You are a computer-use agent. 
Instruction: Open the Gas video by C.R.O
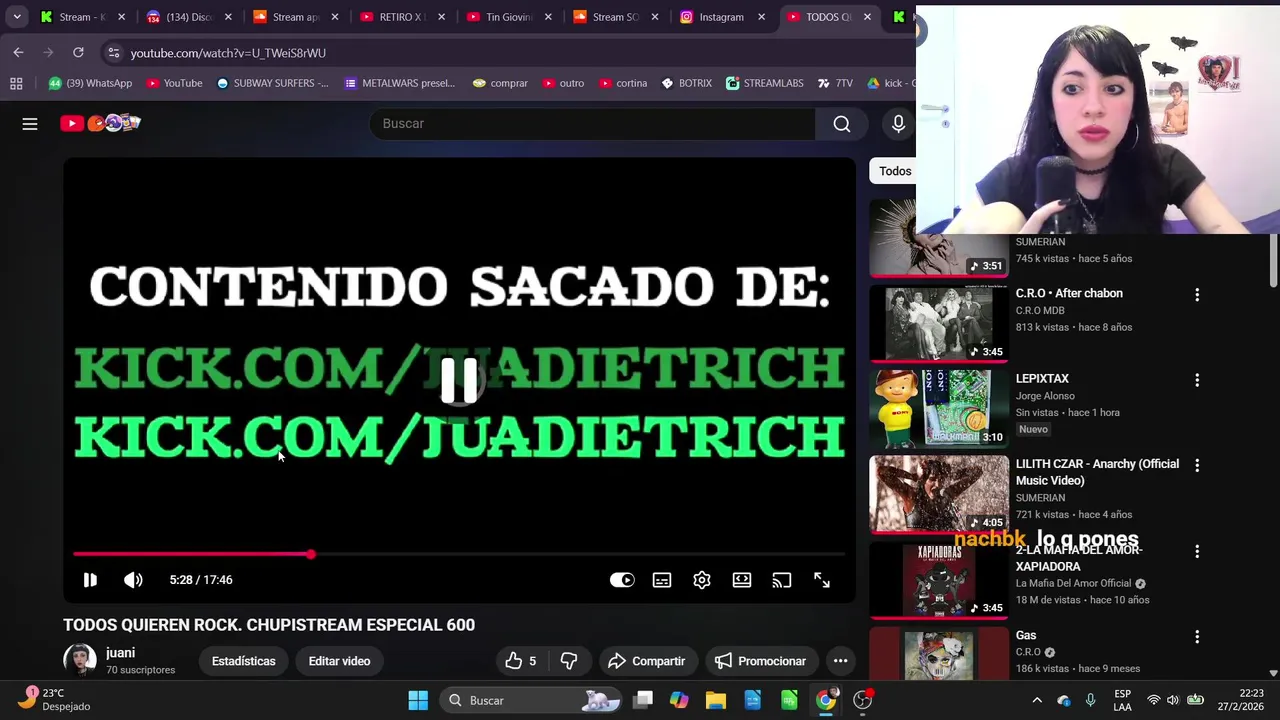[x=1026, y=635]
